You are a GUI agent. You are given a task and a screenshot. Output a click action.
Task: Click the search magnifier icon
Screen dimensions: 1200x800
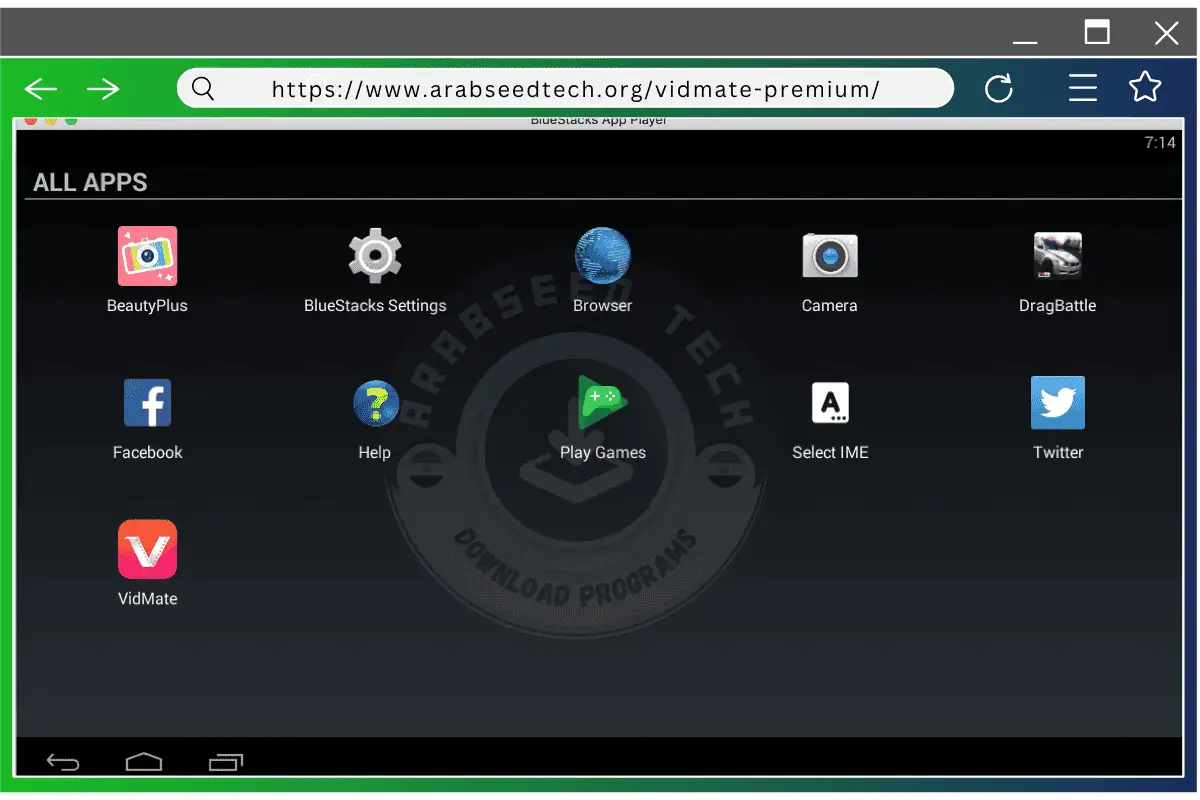click(203, 89)
